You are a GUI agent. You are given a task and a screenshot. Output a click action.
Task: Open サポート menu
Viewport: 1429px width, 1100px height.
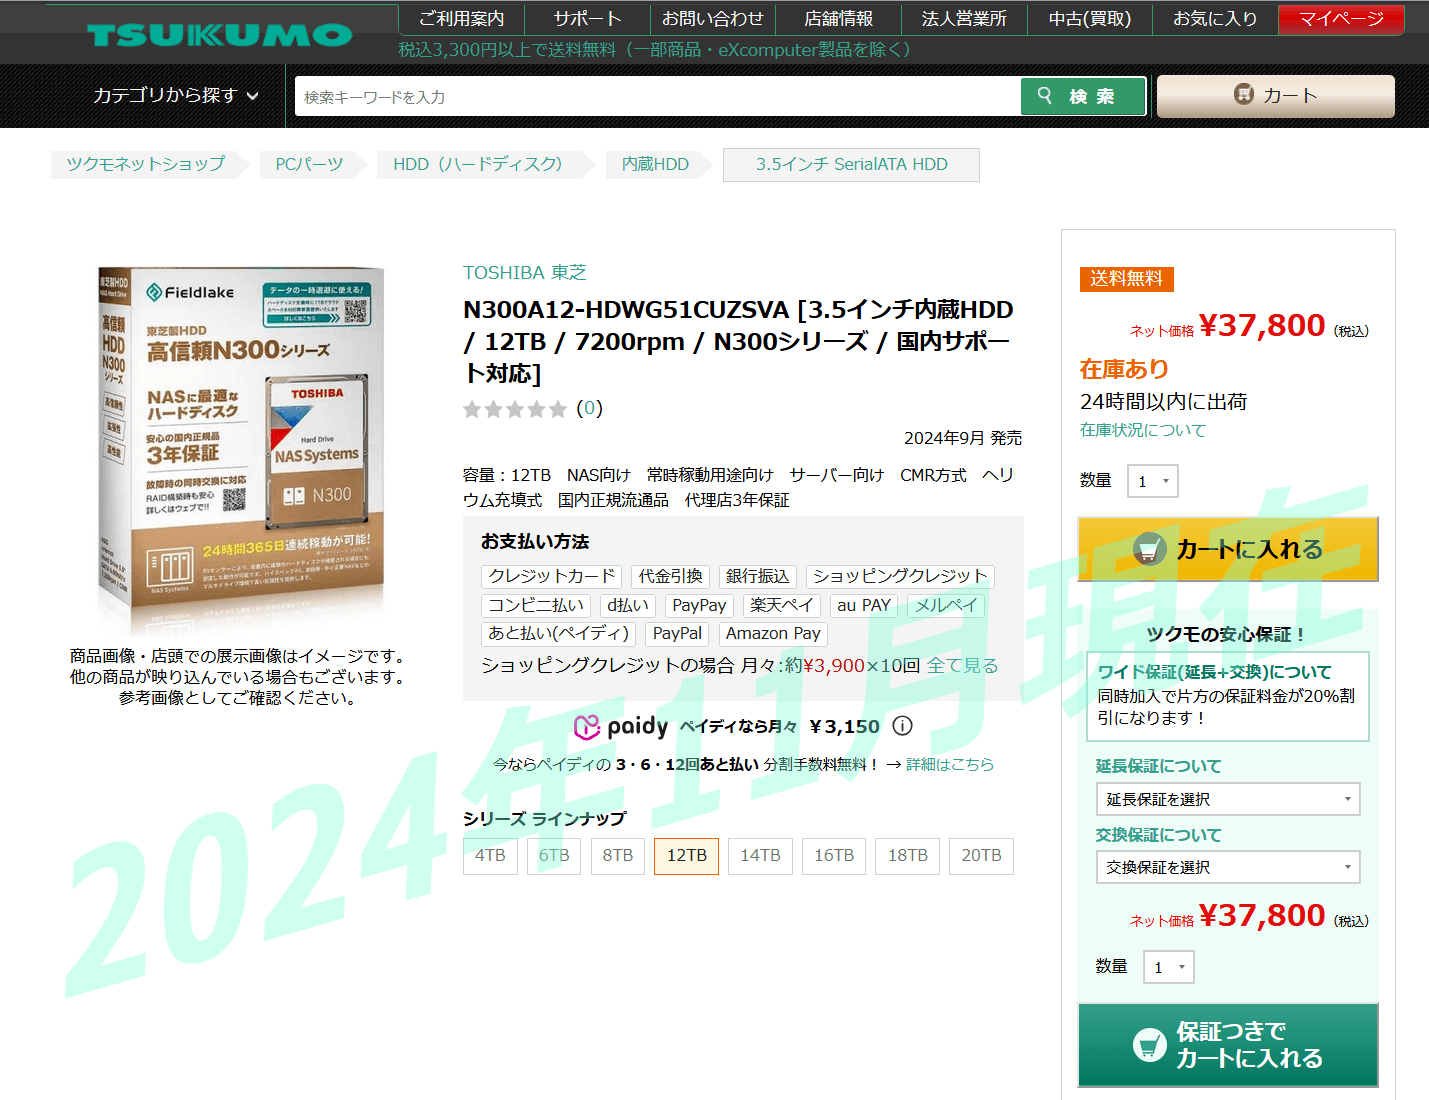(x=588, y=19)
